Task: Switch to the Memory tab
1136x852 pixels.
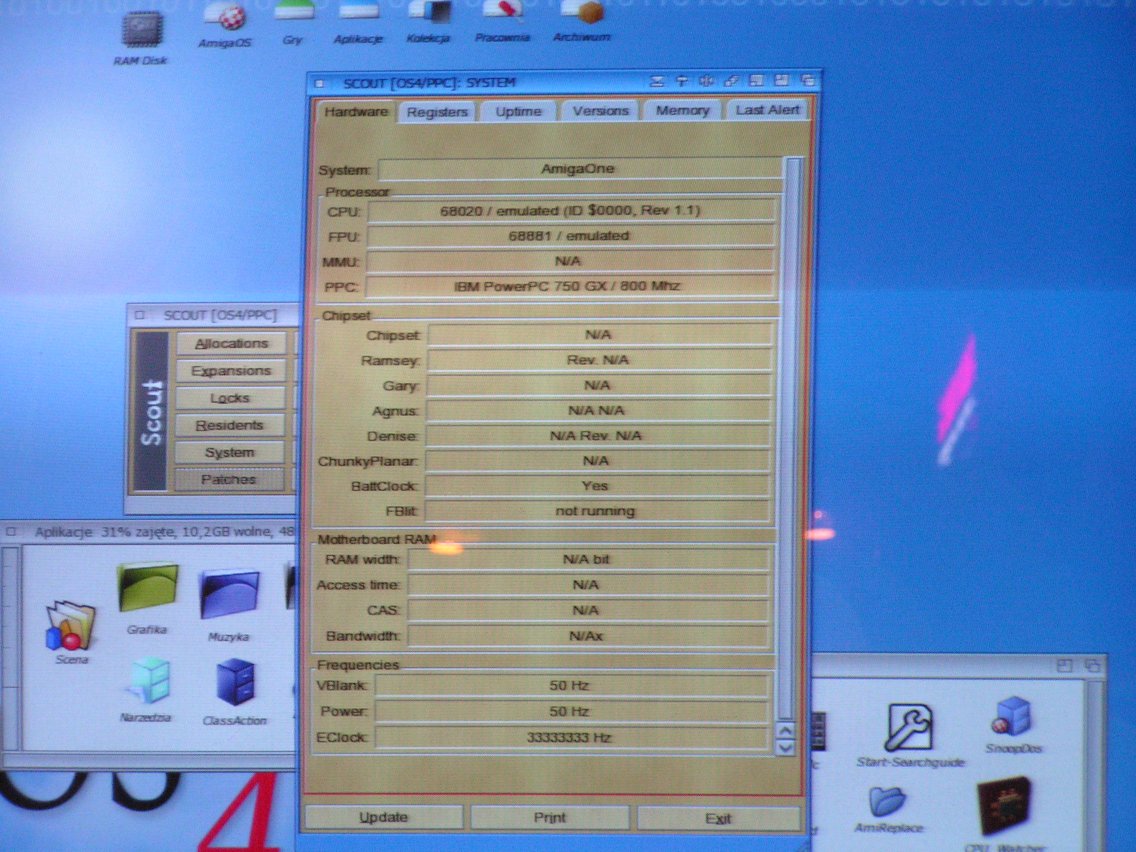Action: (x=682, y=110)
